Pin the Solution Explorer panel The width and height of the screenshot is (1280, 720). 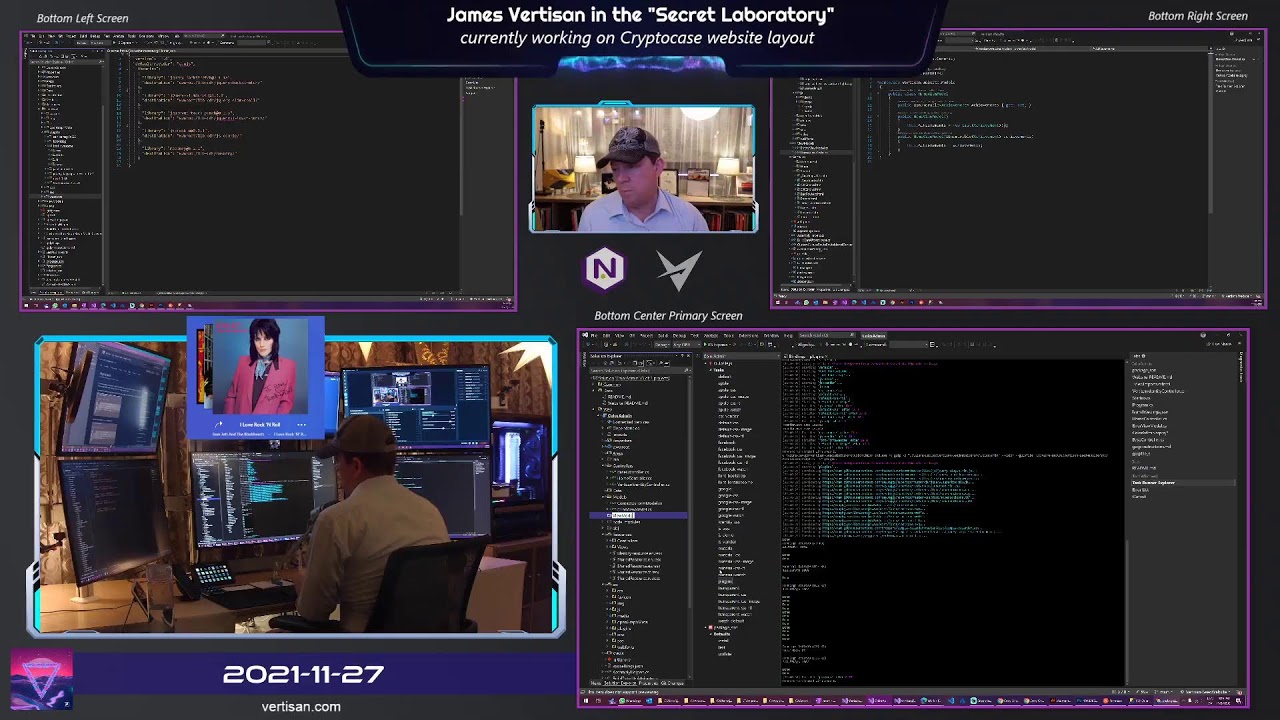click(682, 356)
